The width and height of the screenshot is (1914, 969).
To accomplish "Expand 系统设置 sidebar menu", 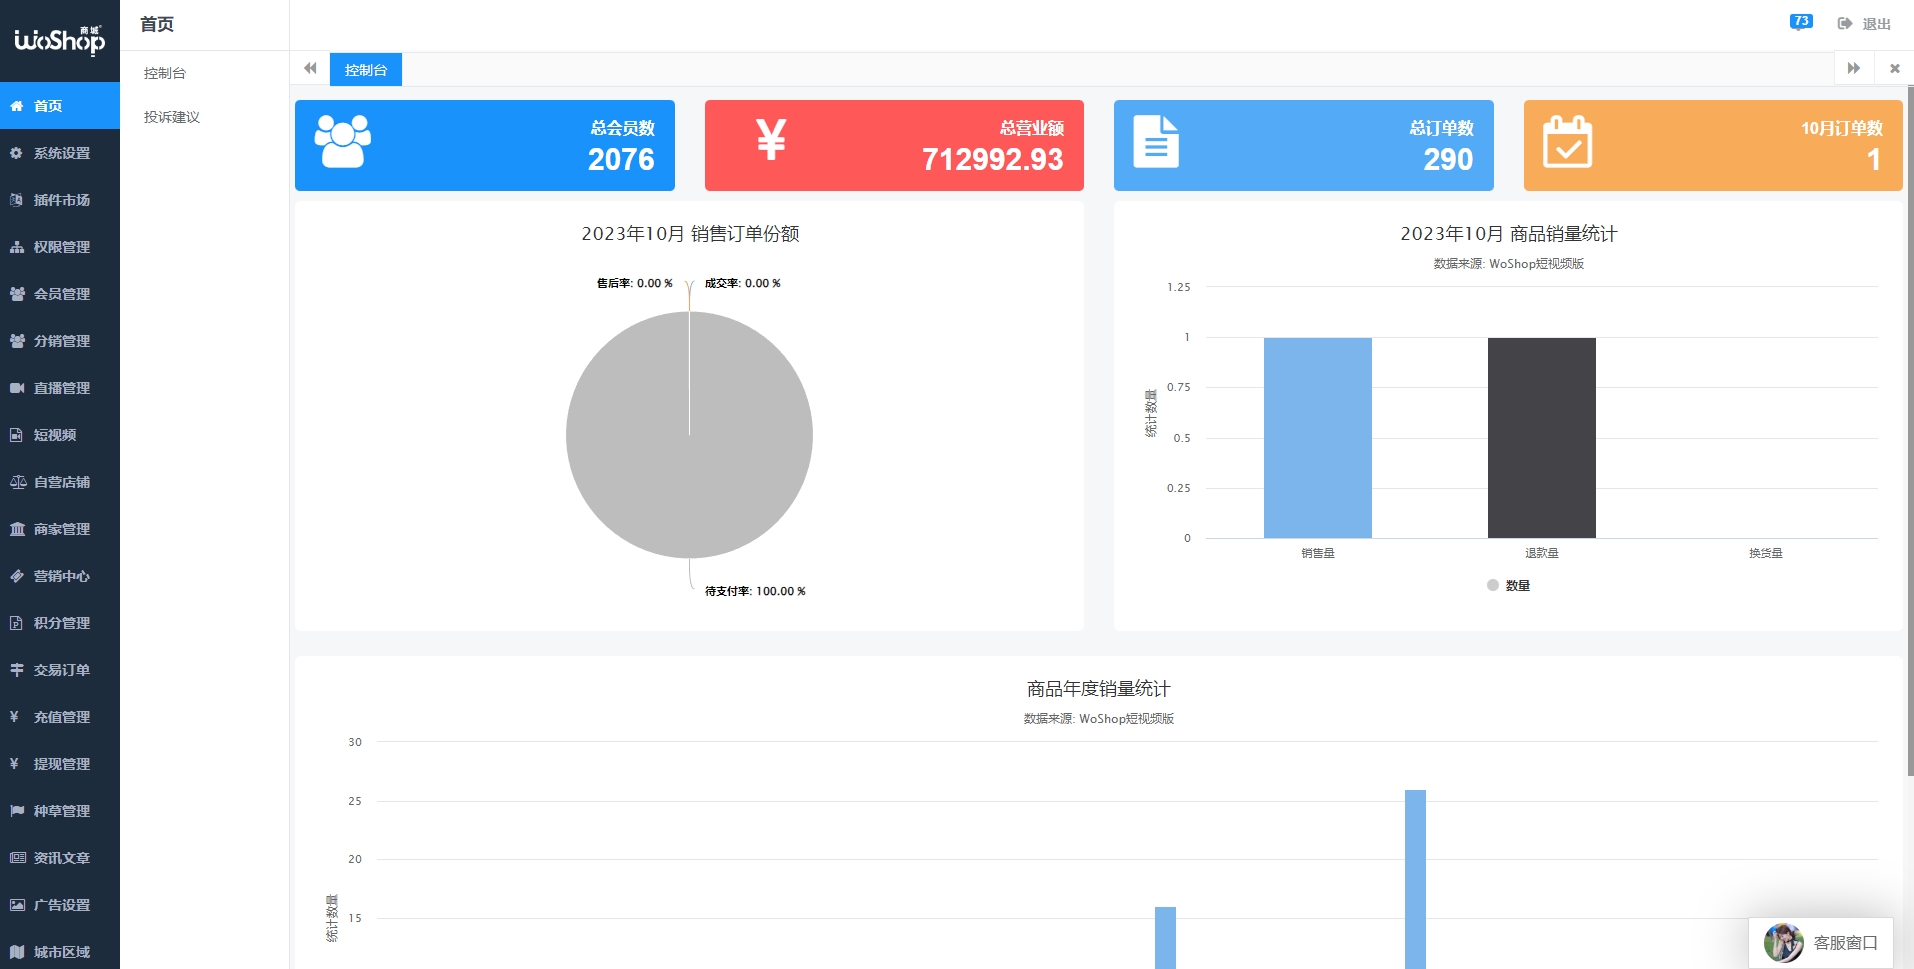I will 61,153.
